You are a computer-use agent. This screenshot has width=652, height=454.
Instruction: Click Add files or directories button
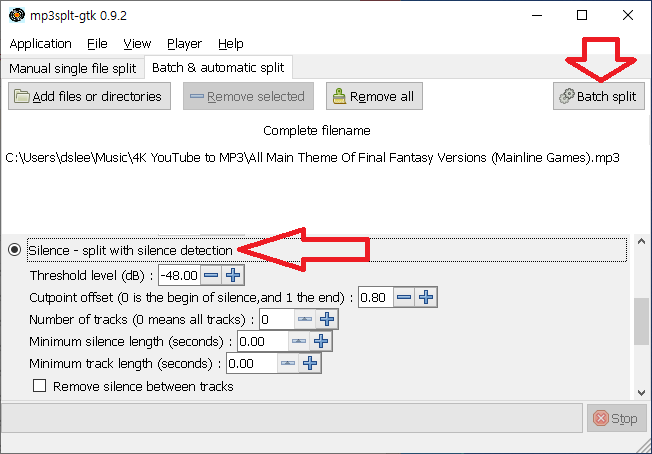point(88,96)
